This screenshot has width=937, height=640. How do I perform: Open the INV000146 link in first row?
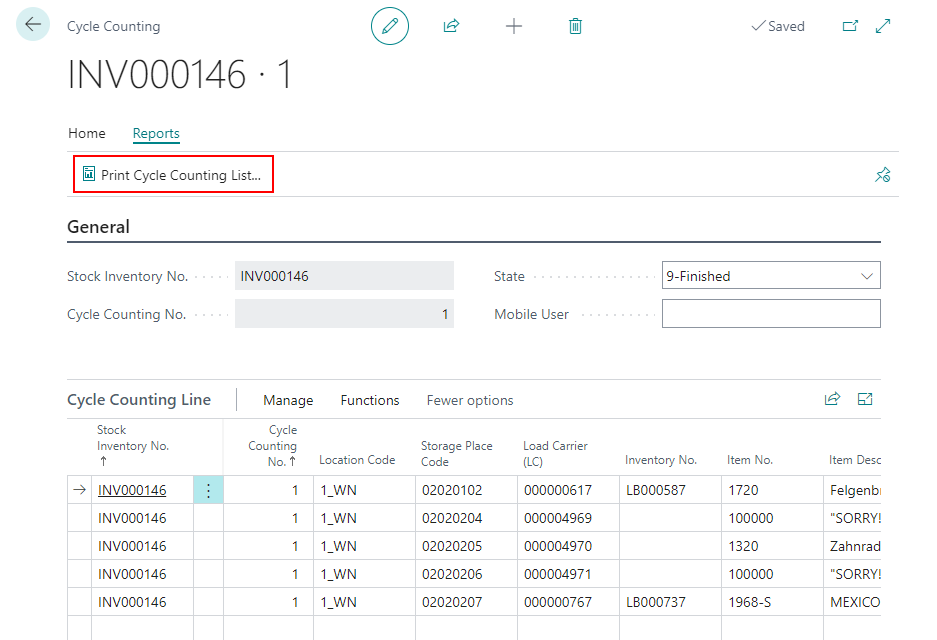point(132,490)
